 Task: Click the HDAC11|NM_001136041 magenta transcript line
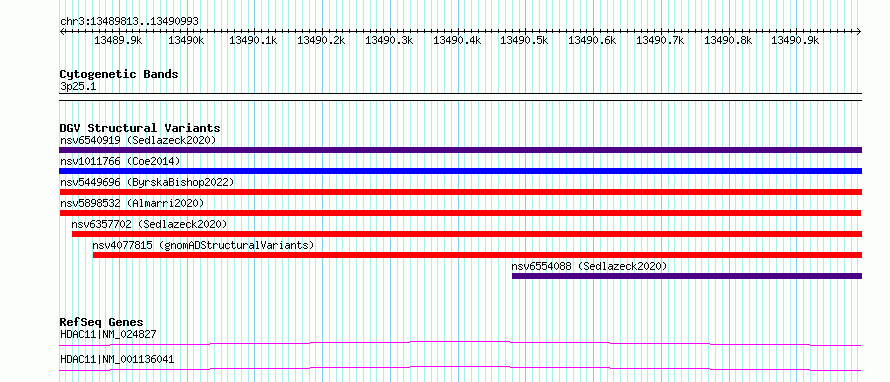460,369
